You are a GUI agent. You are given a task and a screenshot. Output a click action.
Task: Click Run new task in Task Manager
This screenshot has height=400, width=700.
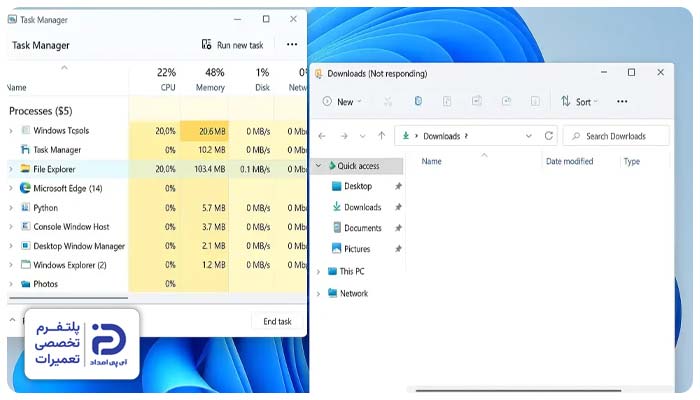point(233,45)
